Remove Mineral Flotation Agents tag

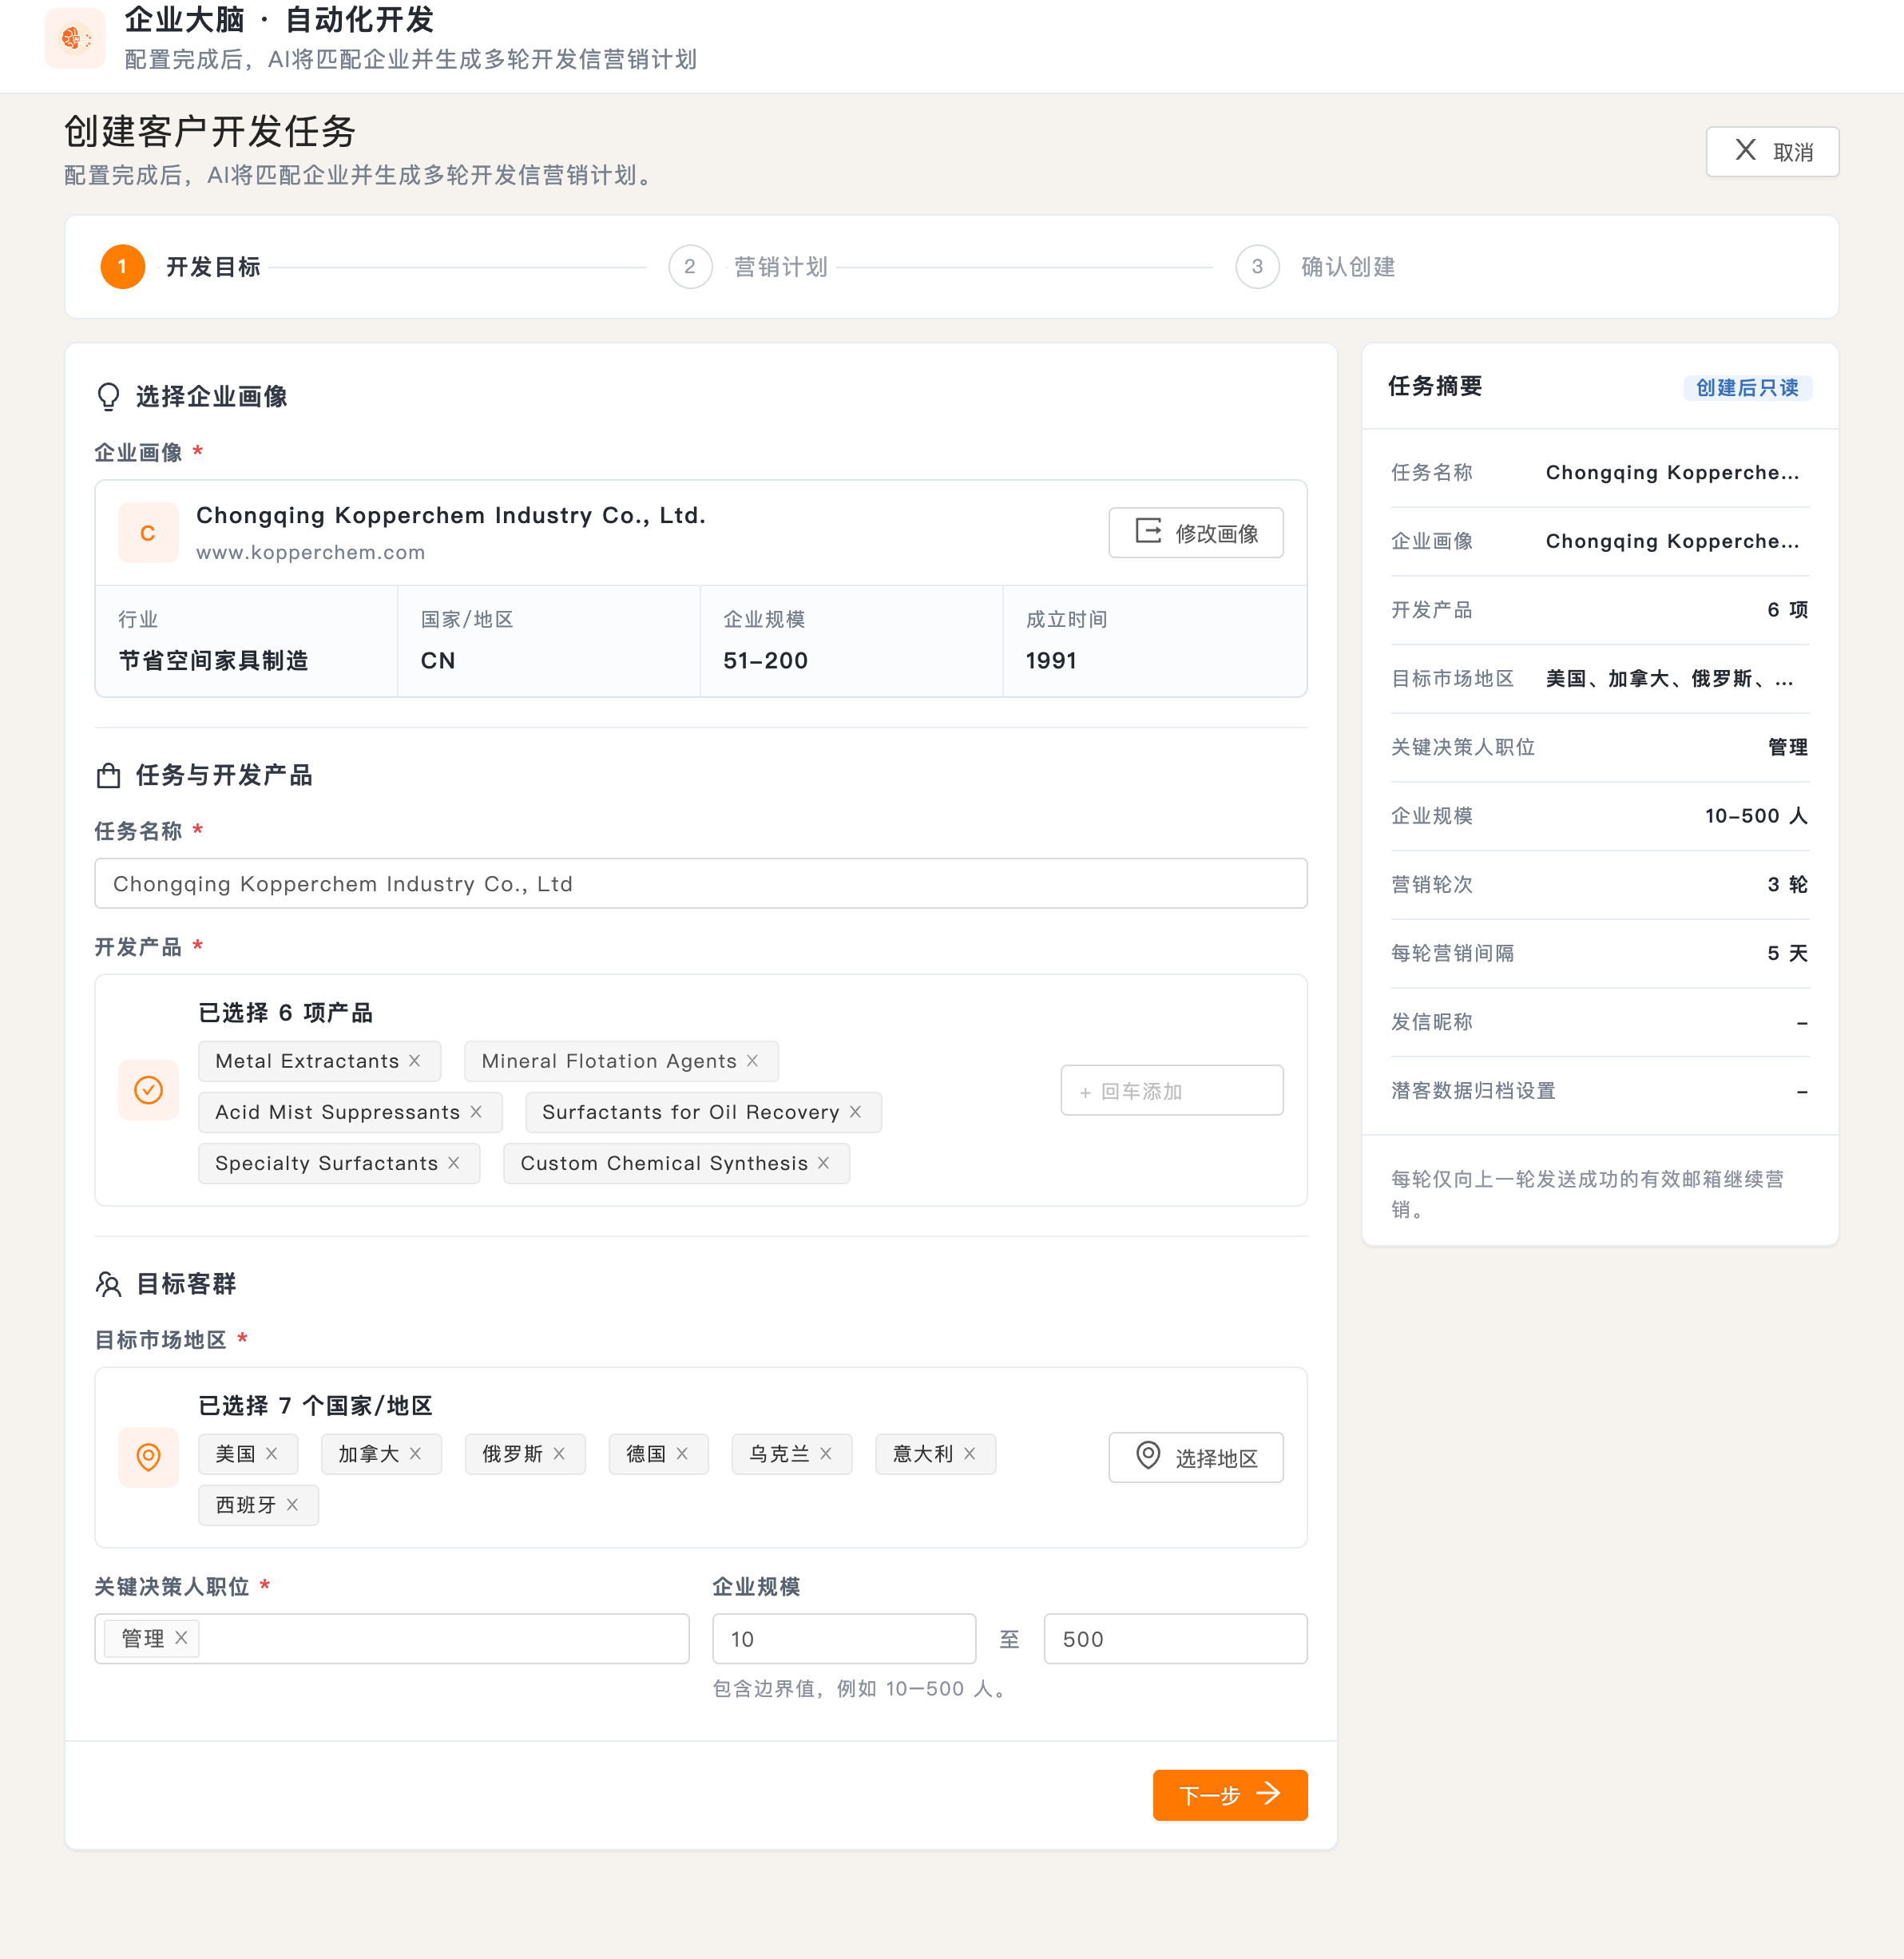click(753, 1061)
